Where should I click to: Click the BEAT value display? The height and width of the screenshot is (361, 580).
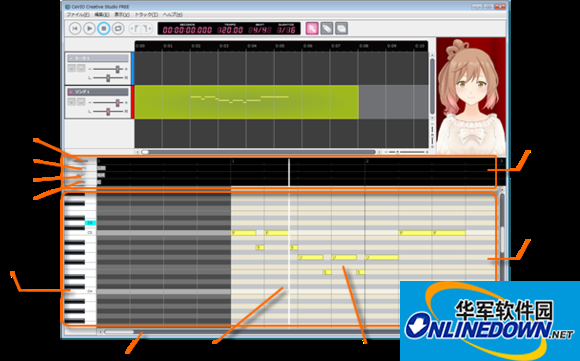point(260,30)
